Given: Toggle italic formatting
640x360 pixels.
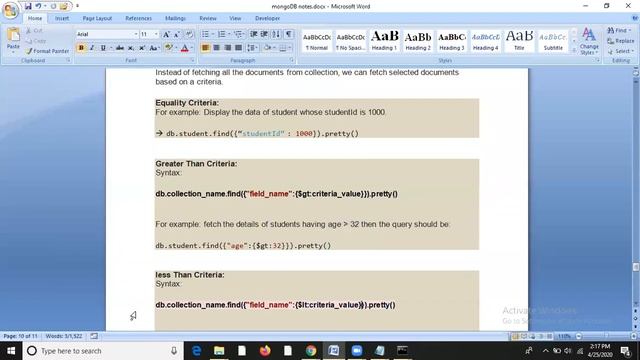Looking at the screenshot, I should [92, 48].
